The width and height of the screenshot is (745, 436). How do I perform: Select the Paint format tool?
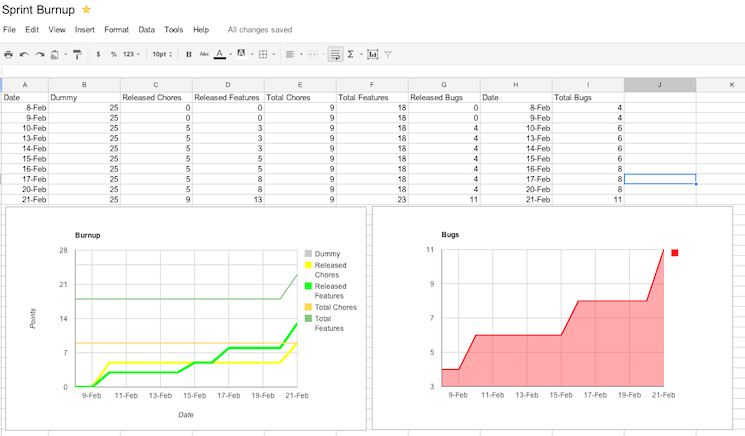coord(77,55)
